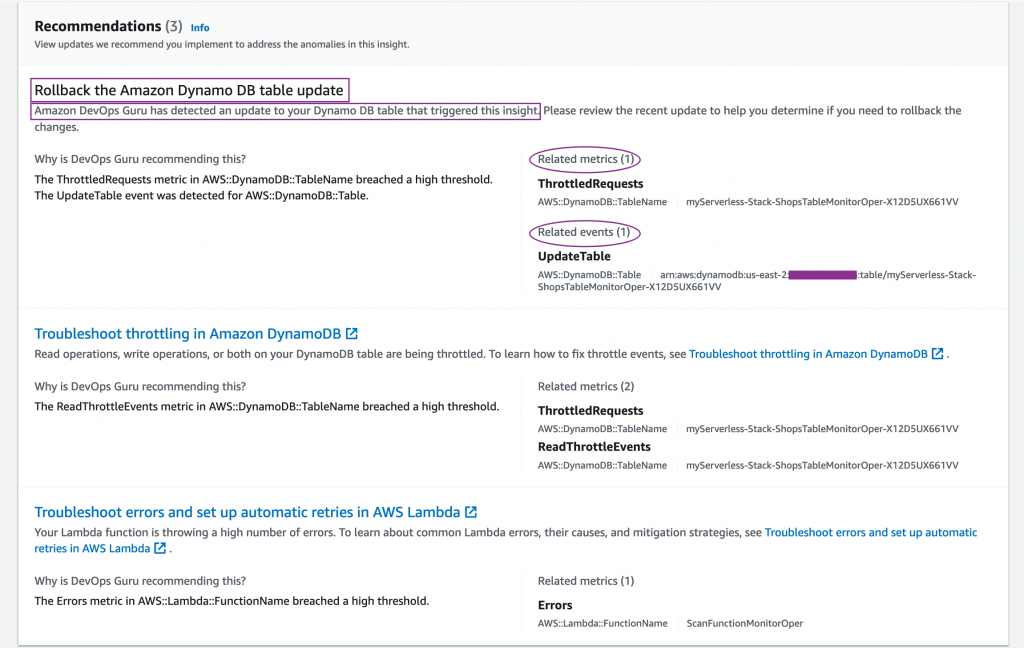
Task: Click external link icon after inline DynamoDB throttling link
Action: pos(939,353)
